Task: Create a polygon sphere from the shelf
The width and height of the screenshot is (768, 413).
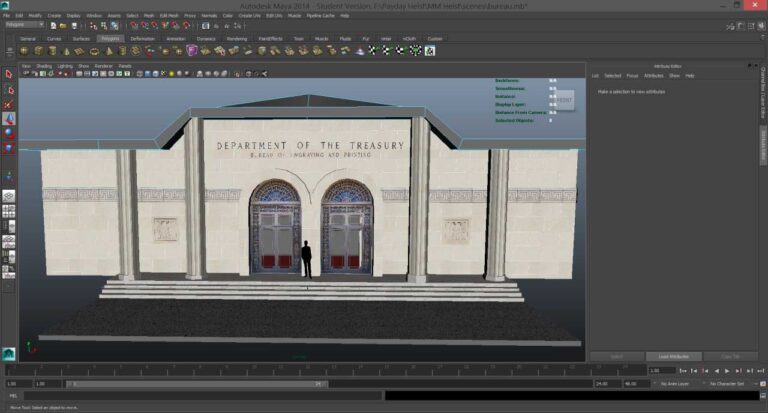Action: click(24, 51)
